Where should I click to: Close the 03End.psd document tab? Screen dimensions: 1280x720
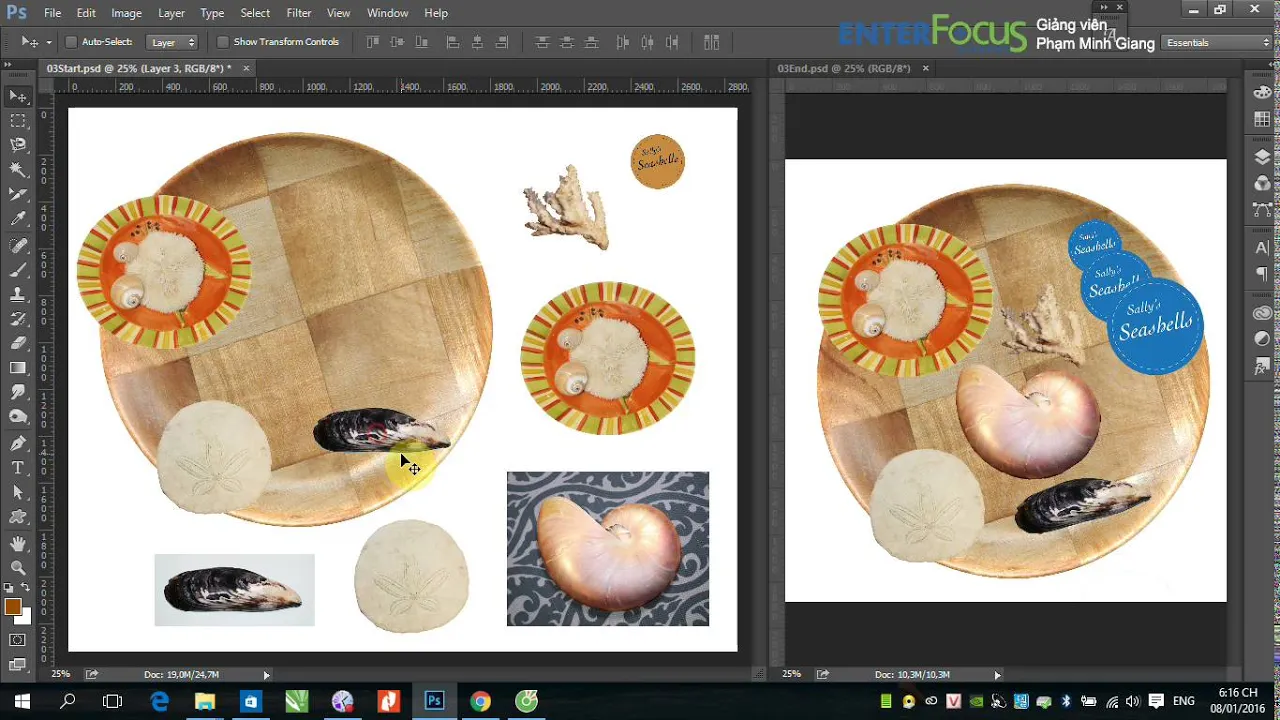[925, 68]
